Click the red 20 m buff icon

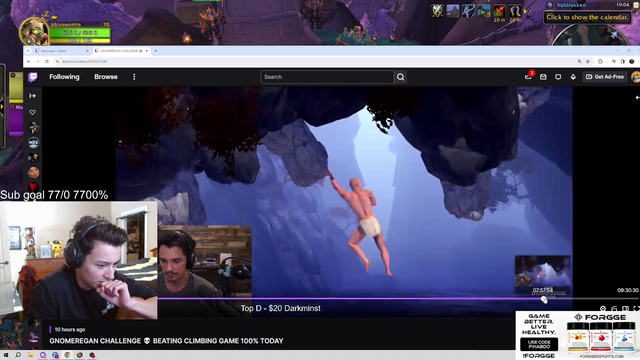click(x=499, y=11)
